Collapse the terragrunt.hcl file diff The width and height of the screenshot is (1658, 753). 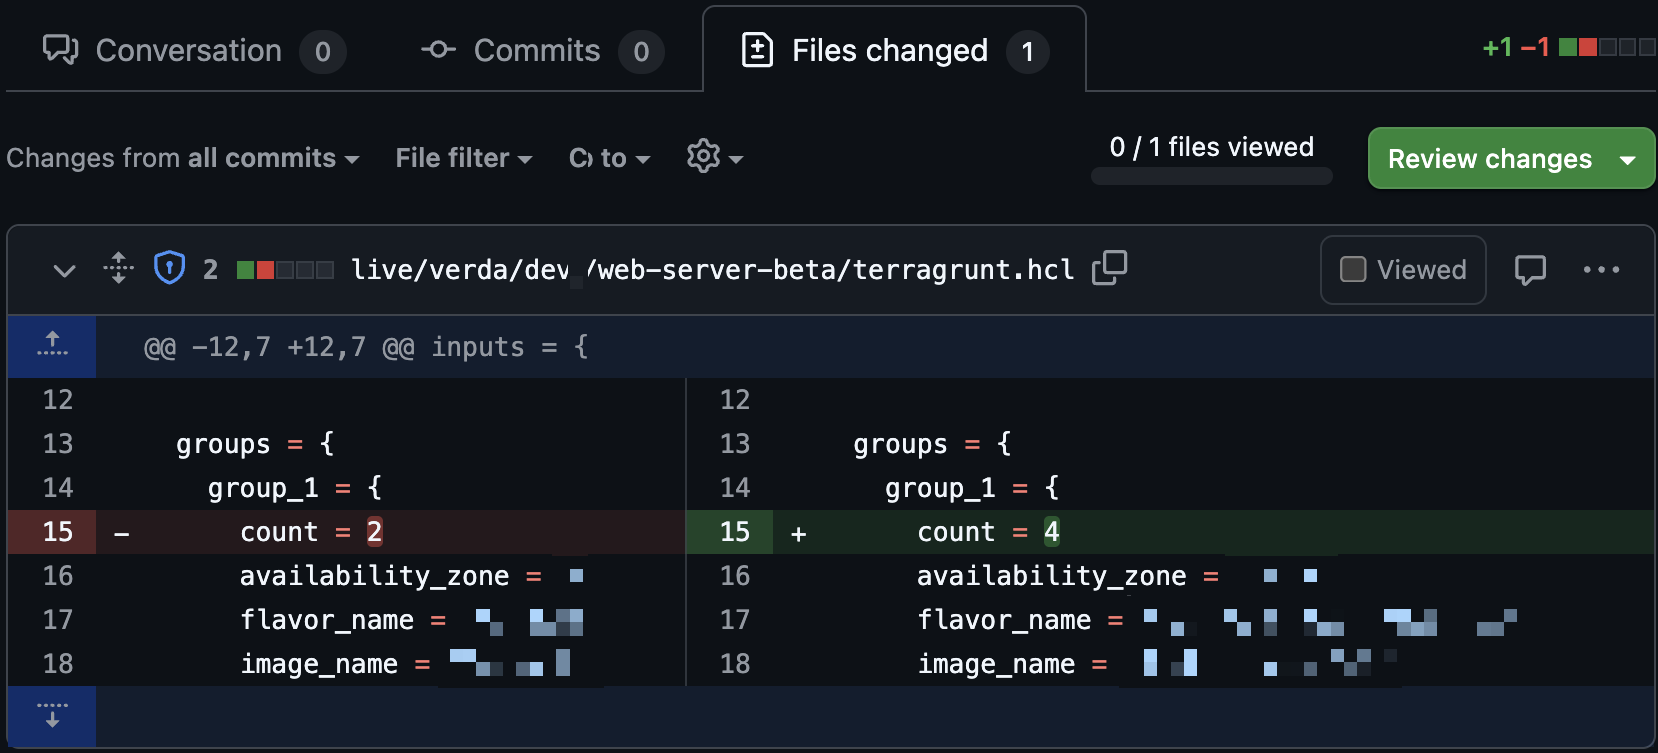64,270
